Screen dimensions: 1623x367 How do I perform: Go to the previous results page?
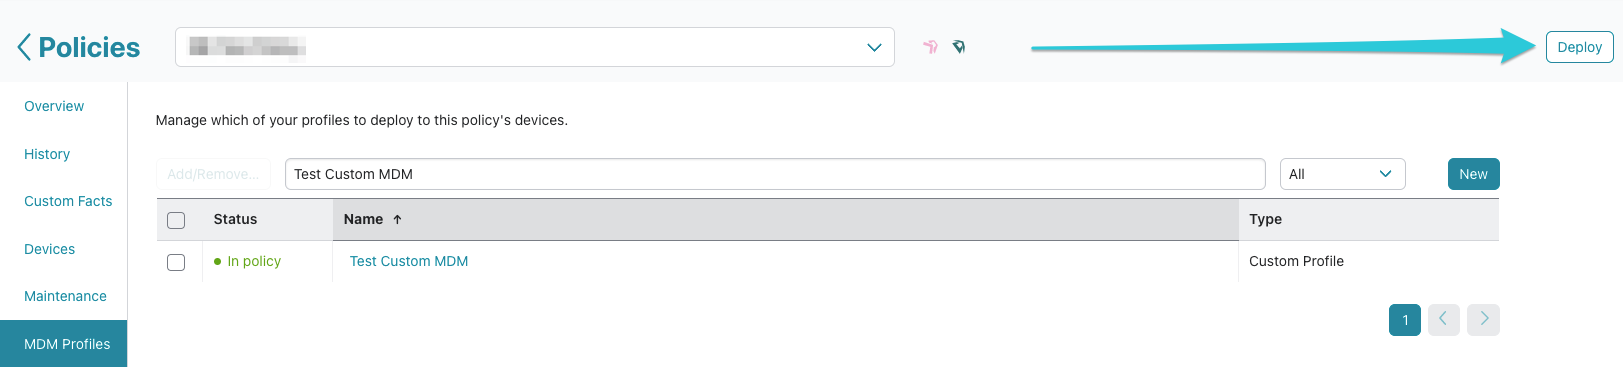[x=1443, y=320]
